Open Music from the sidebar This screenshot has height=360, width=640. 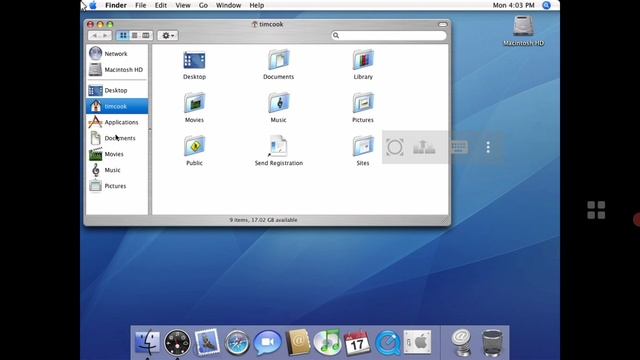[x=117, y=170]
